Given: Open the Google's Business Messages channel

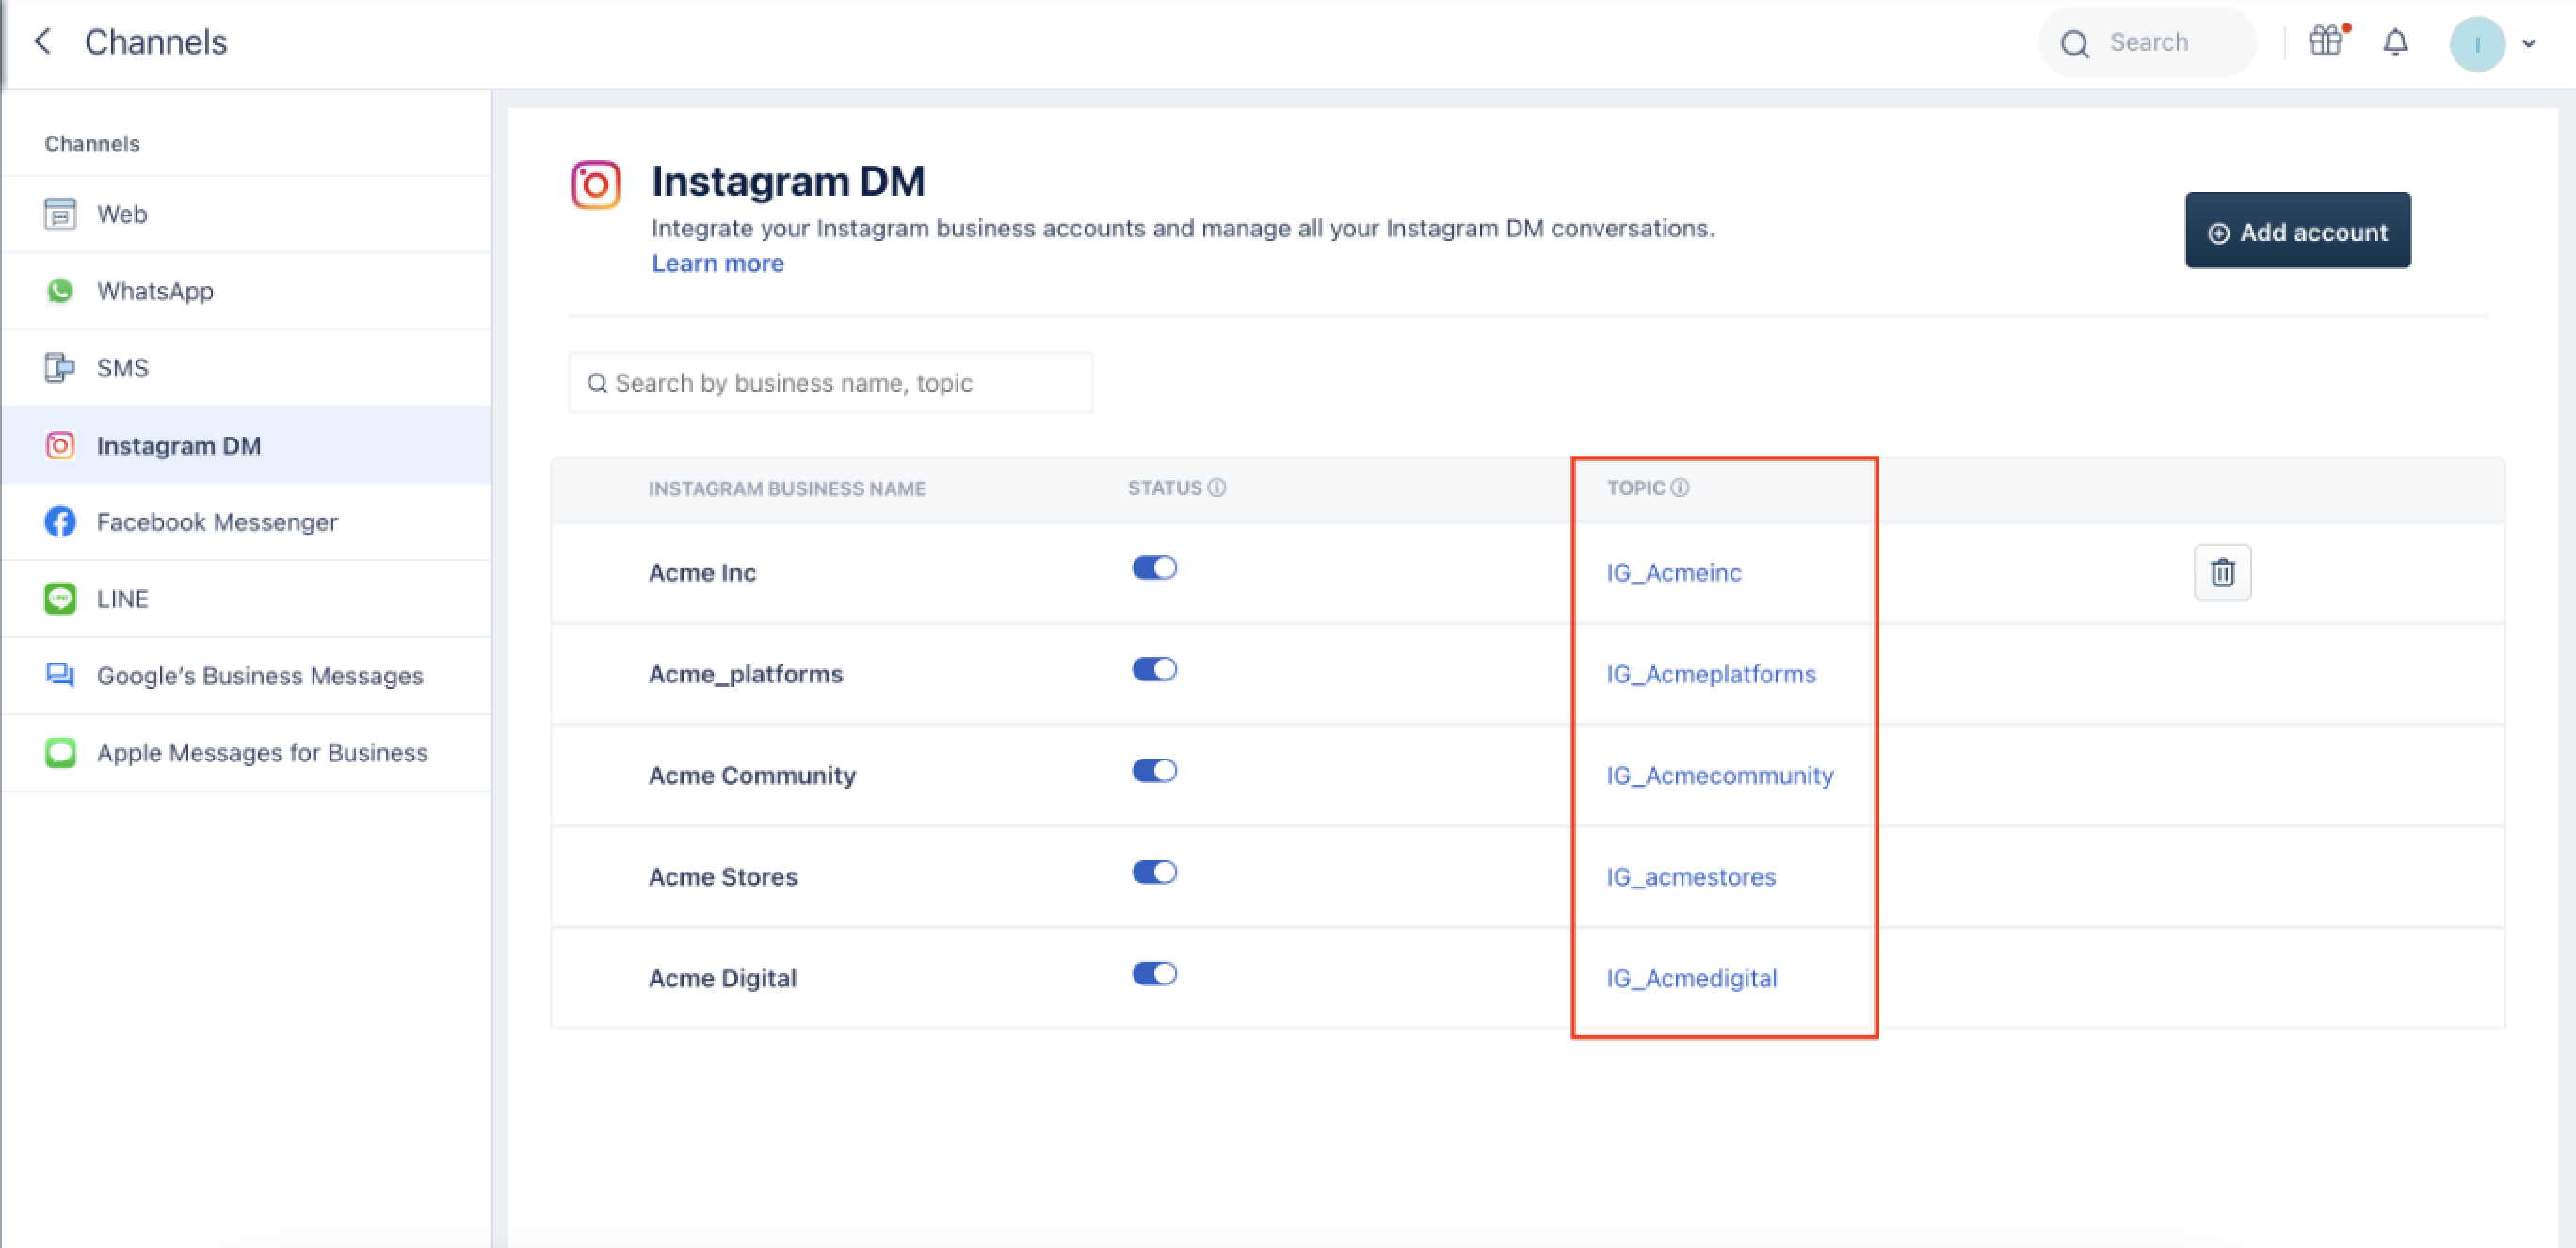Looking at the screenshot, I should click(x=259, y=676).
